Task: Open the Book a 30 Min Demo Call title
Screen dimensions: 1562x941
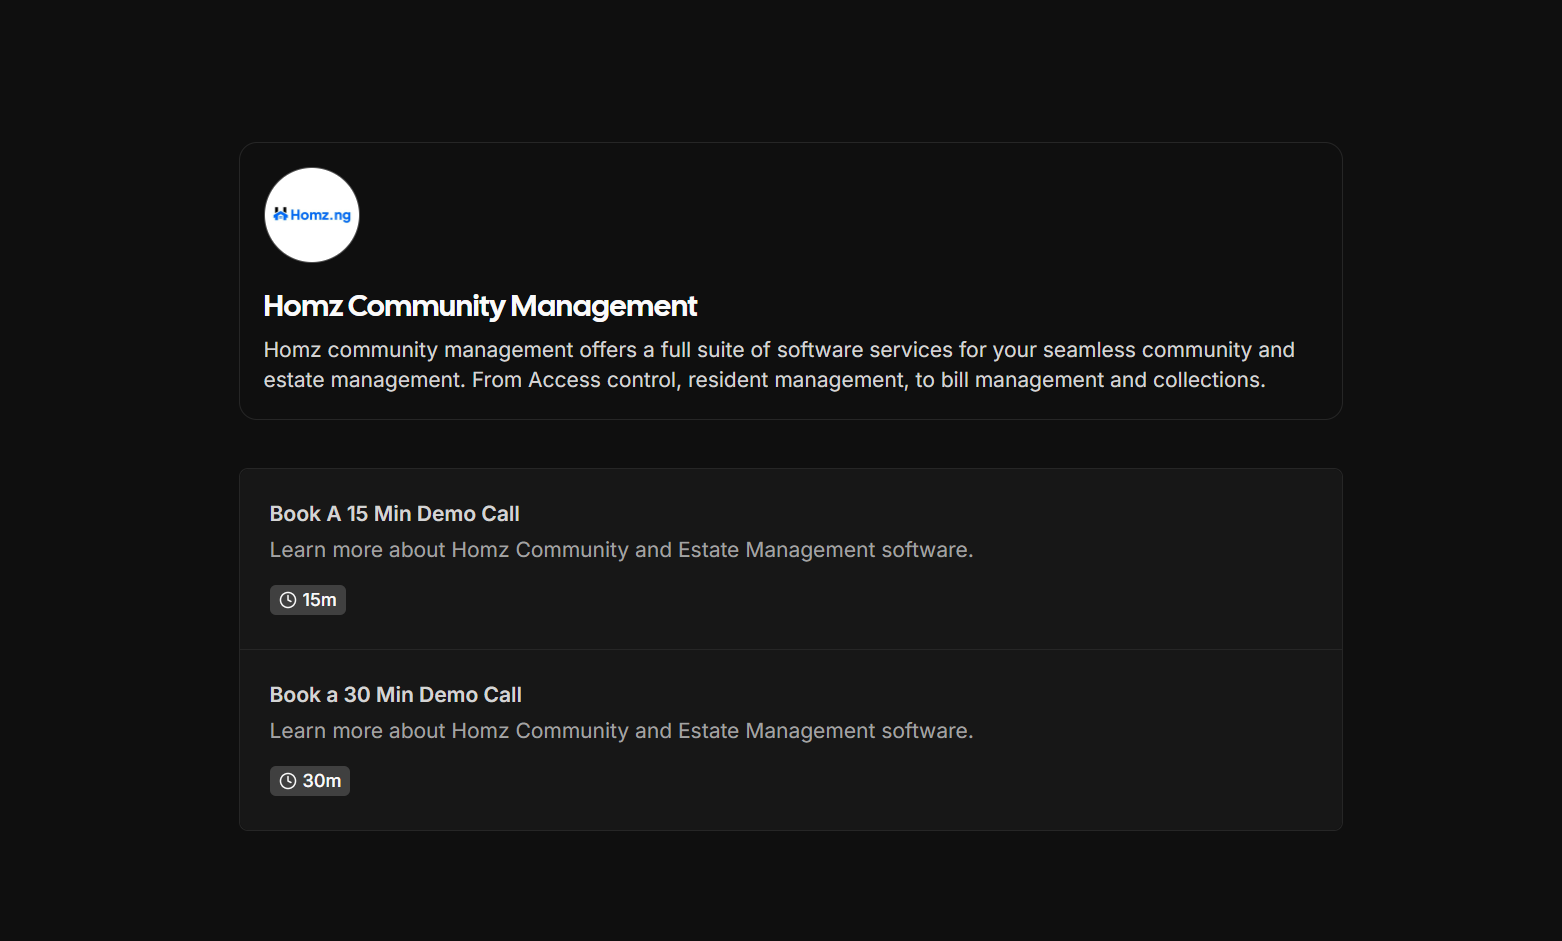Action: click(x=395, y=695)
